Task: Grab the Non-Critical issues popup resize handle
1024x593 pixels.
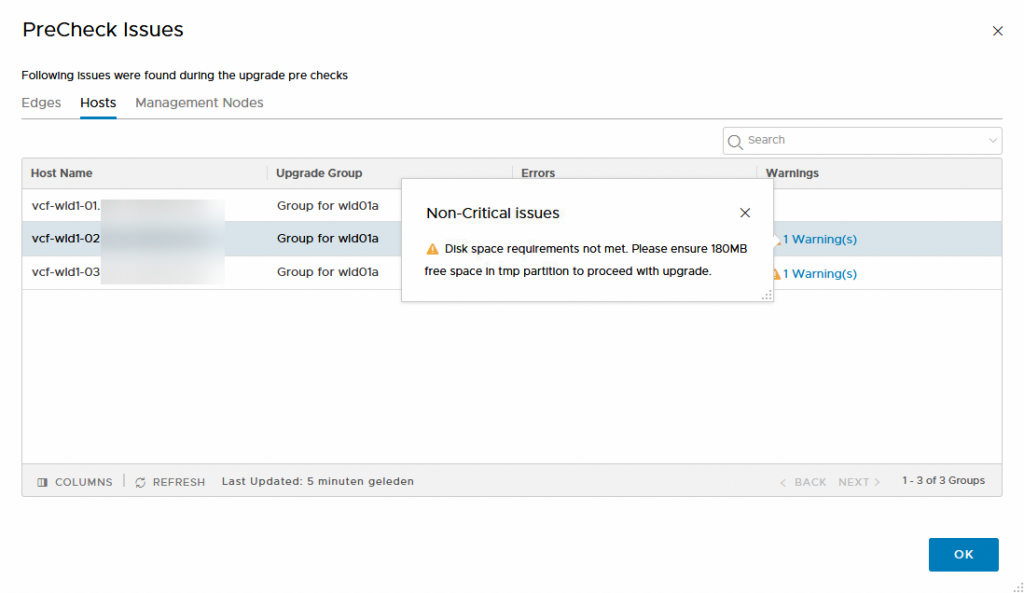Action: coord(767,295)
